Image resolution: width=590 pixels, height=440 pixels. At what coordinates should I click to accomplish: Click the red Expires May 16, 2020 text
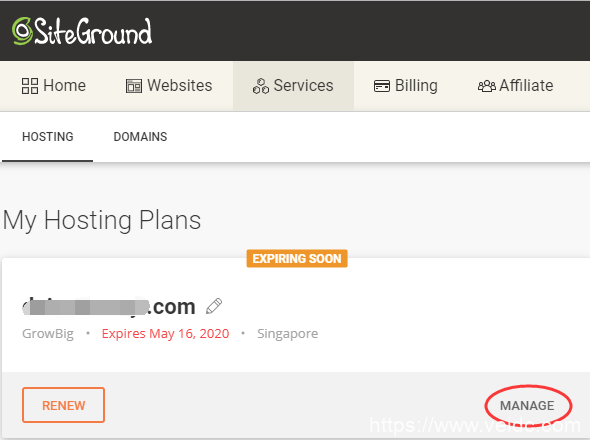click(x=165, y=333)
